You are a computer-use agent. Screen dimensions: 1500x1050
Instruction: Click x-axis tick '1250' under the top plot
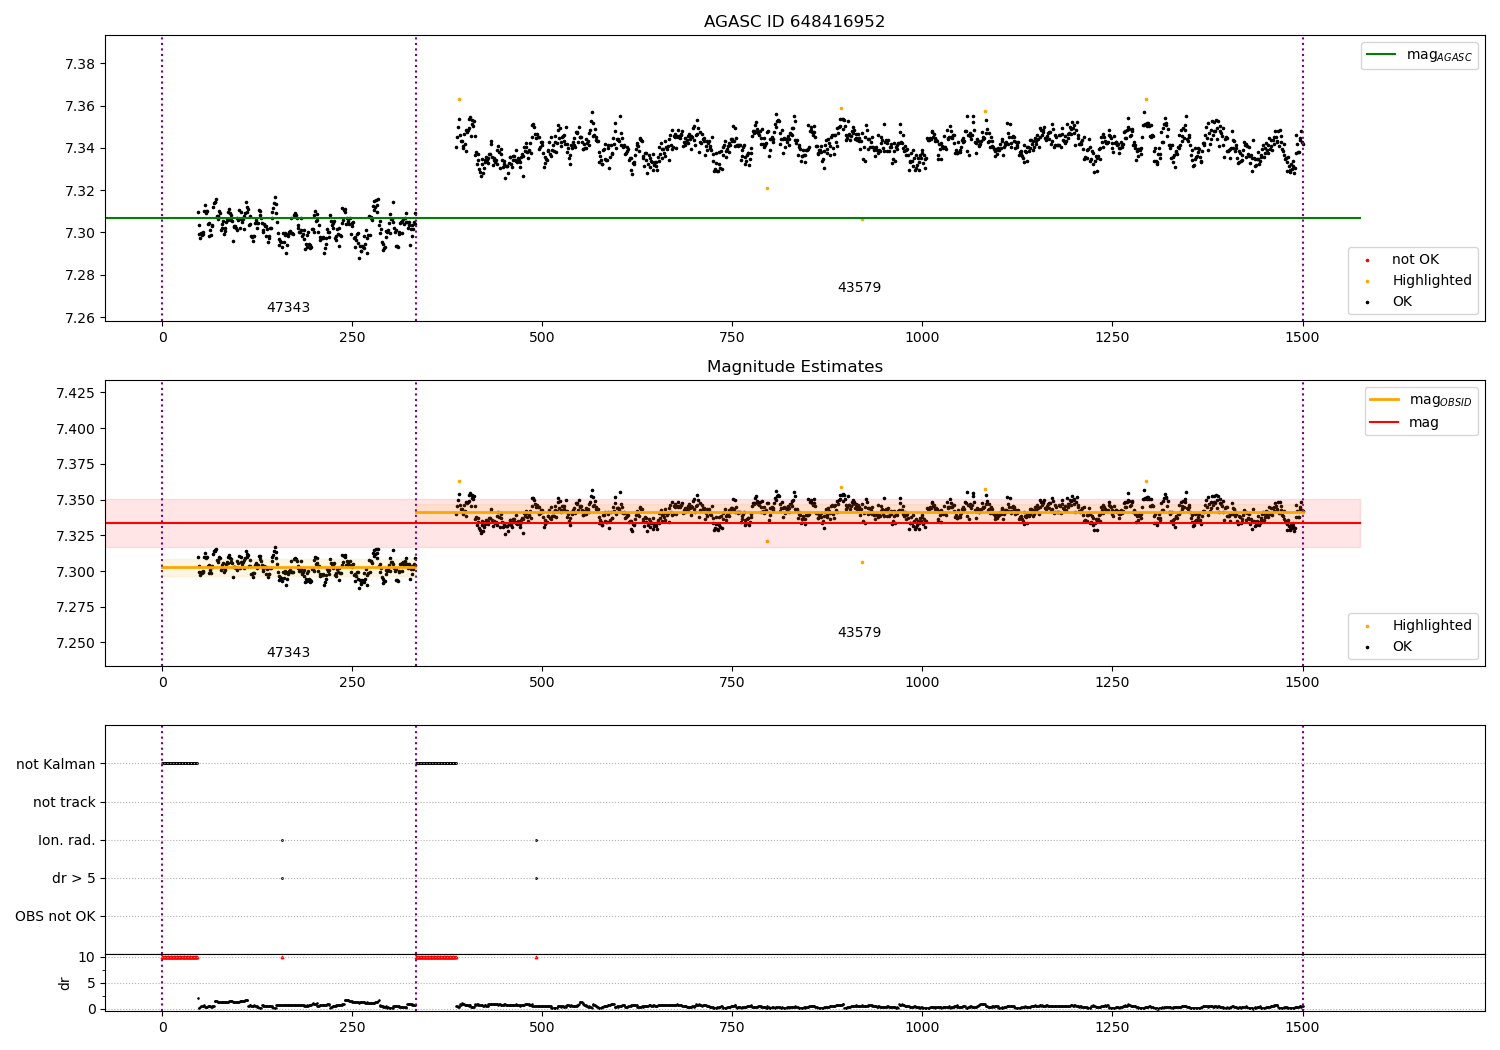(x=1112, y=338)
